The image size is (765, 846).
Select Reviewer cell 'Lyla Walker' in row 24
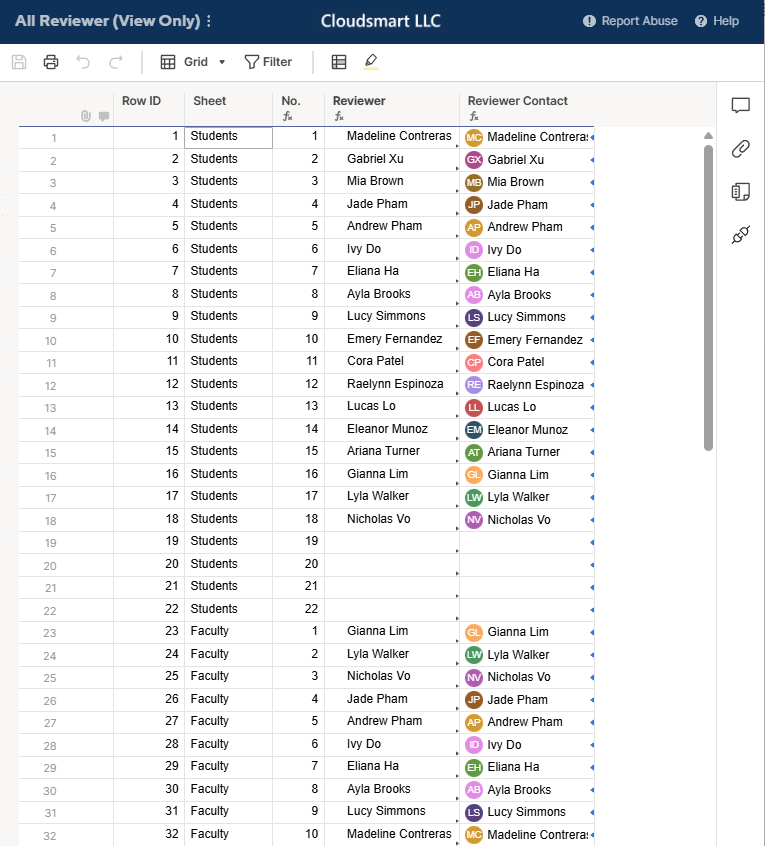(x=392, y=654)
